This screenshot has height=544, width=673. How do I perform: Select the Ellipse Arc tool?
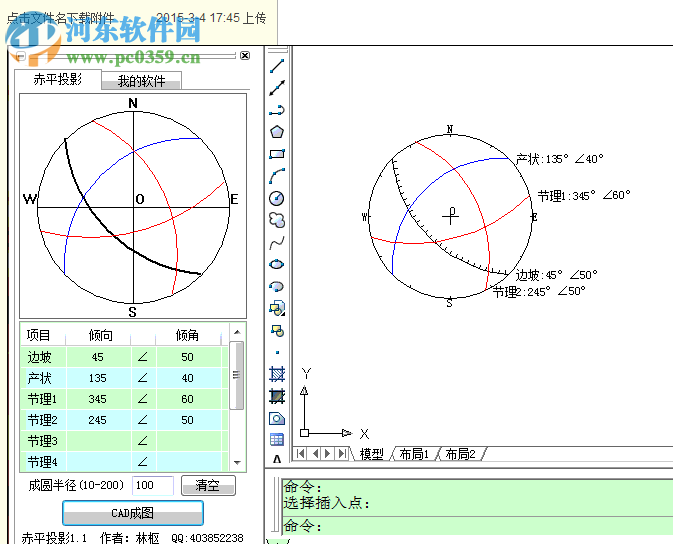(x=277, y=286)
